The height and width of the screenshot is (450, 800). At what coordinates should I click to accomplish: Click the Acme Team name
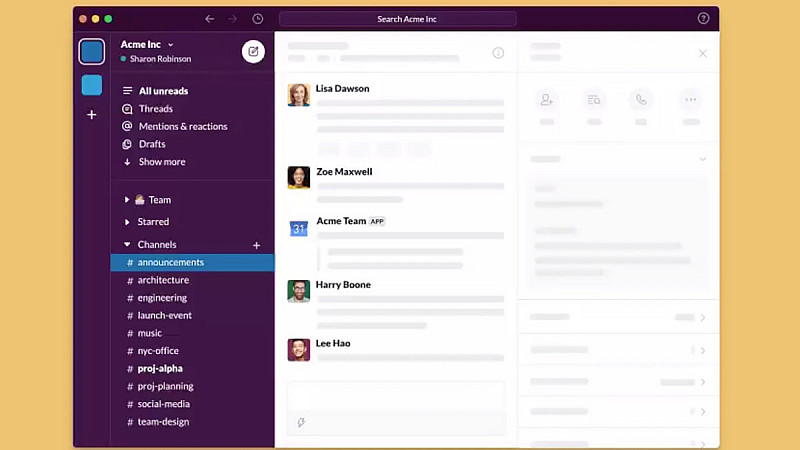(x=341, y=221)
